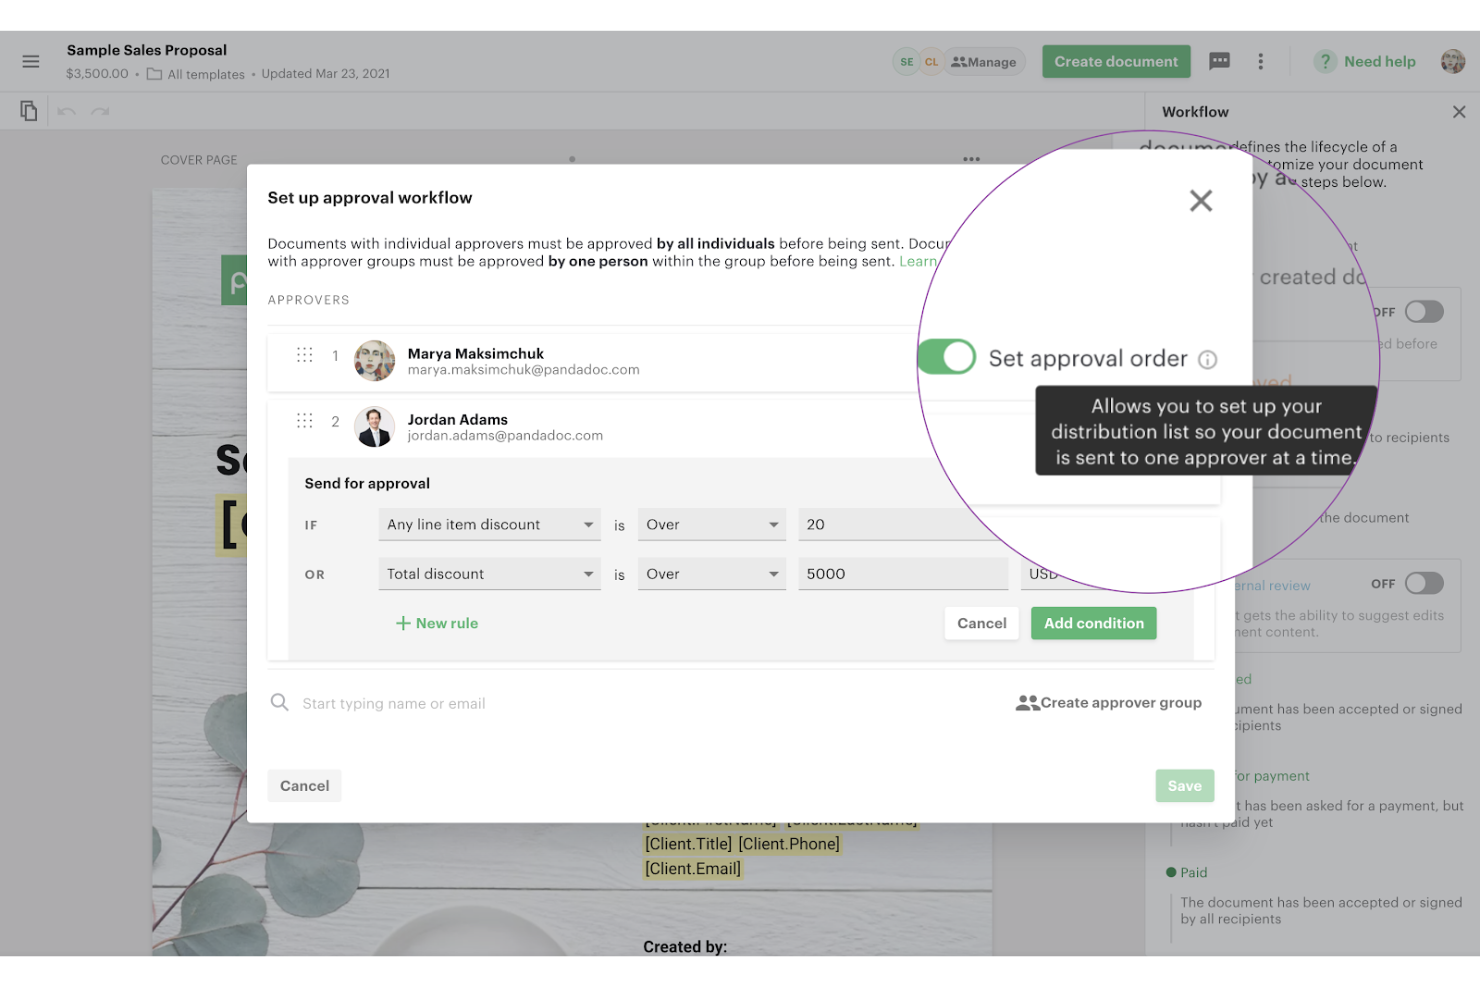Click the cover page ellipsis options
The width and height of the screenshot is (1480, 987).
pyautogui.click(x=971, y=159)
